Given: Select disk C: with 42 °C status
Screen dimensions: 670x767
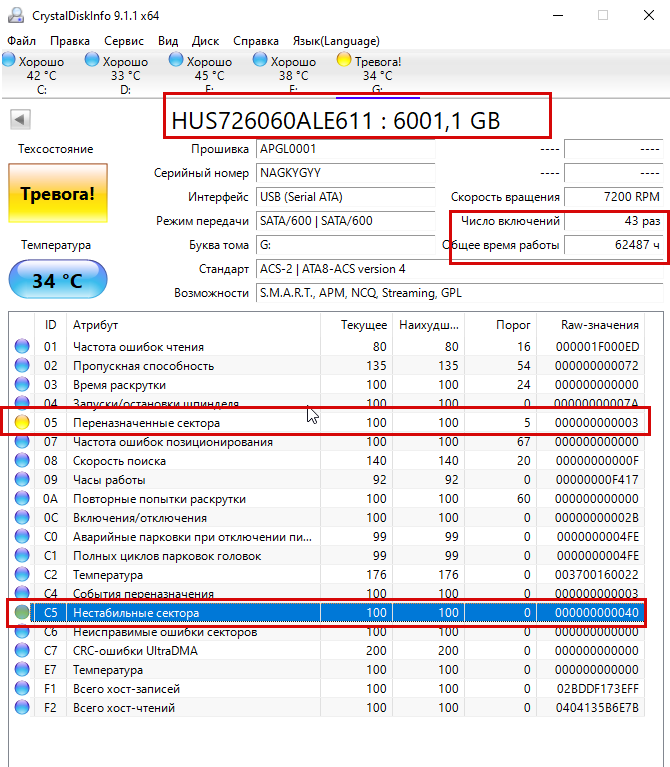Looking at the screenshot, I should [x=34, y=74].
